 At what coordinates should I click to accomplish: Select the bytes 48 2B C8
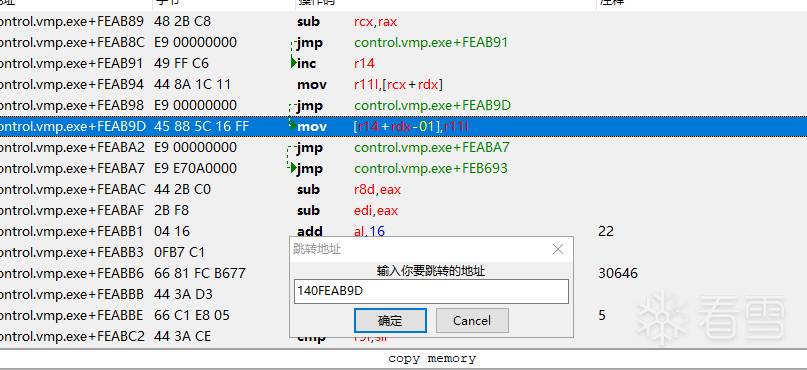(x=182, y=22)
